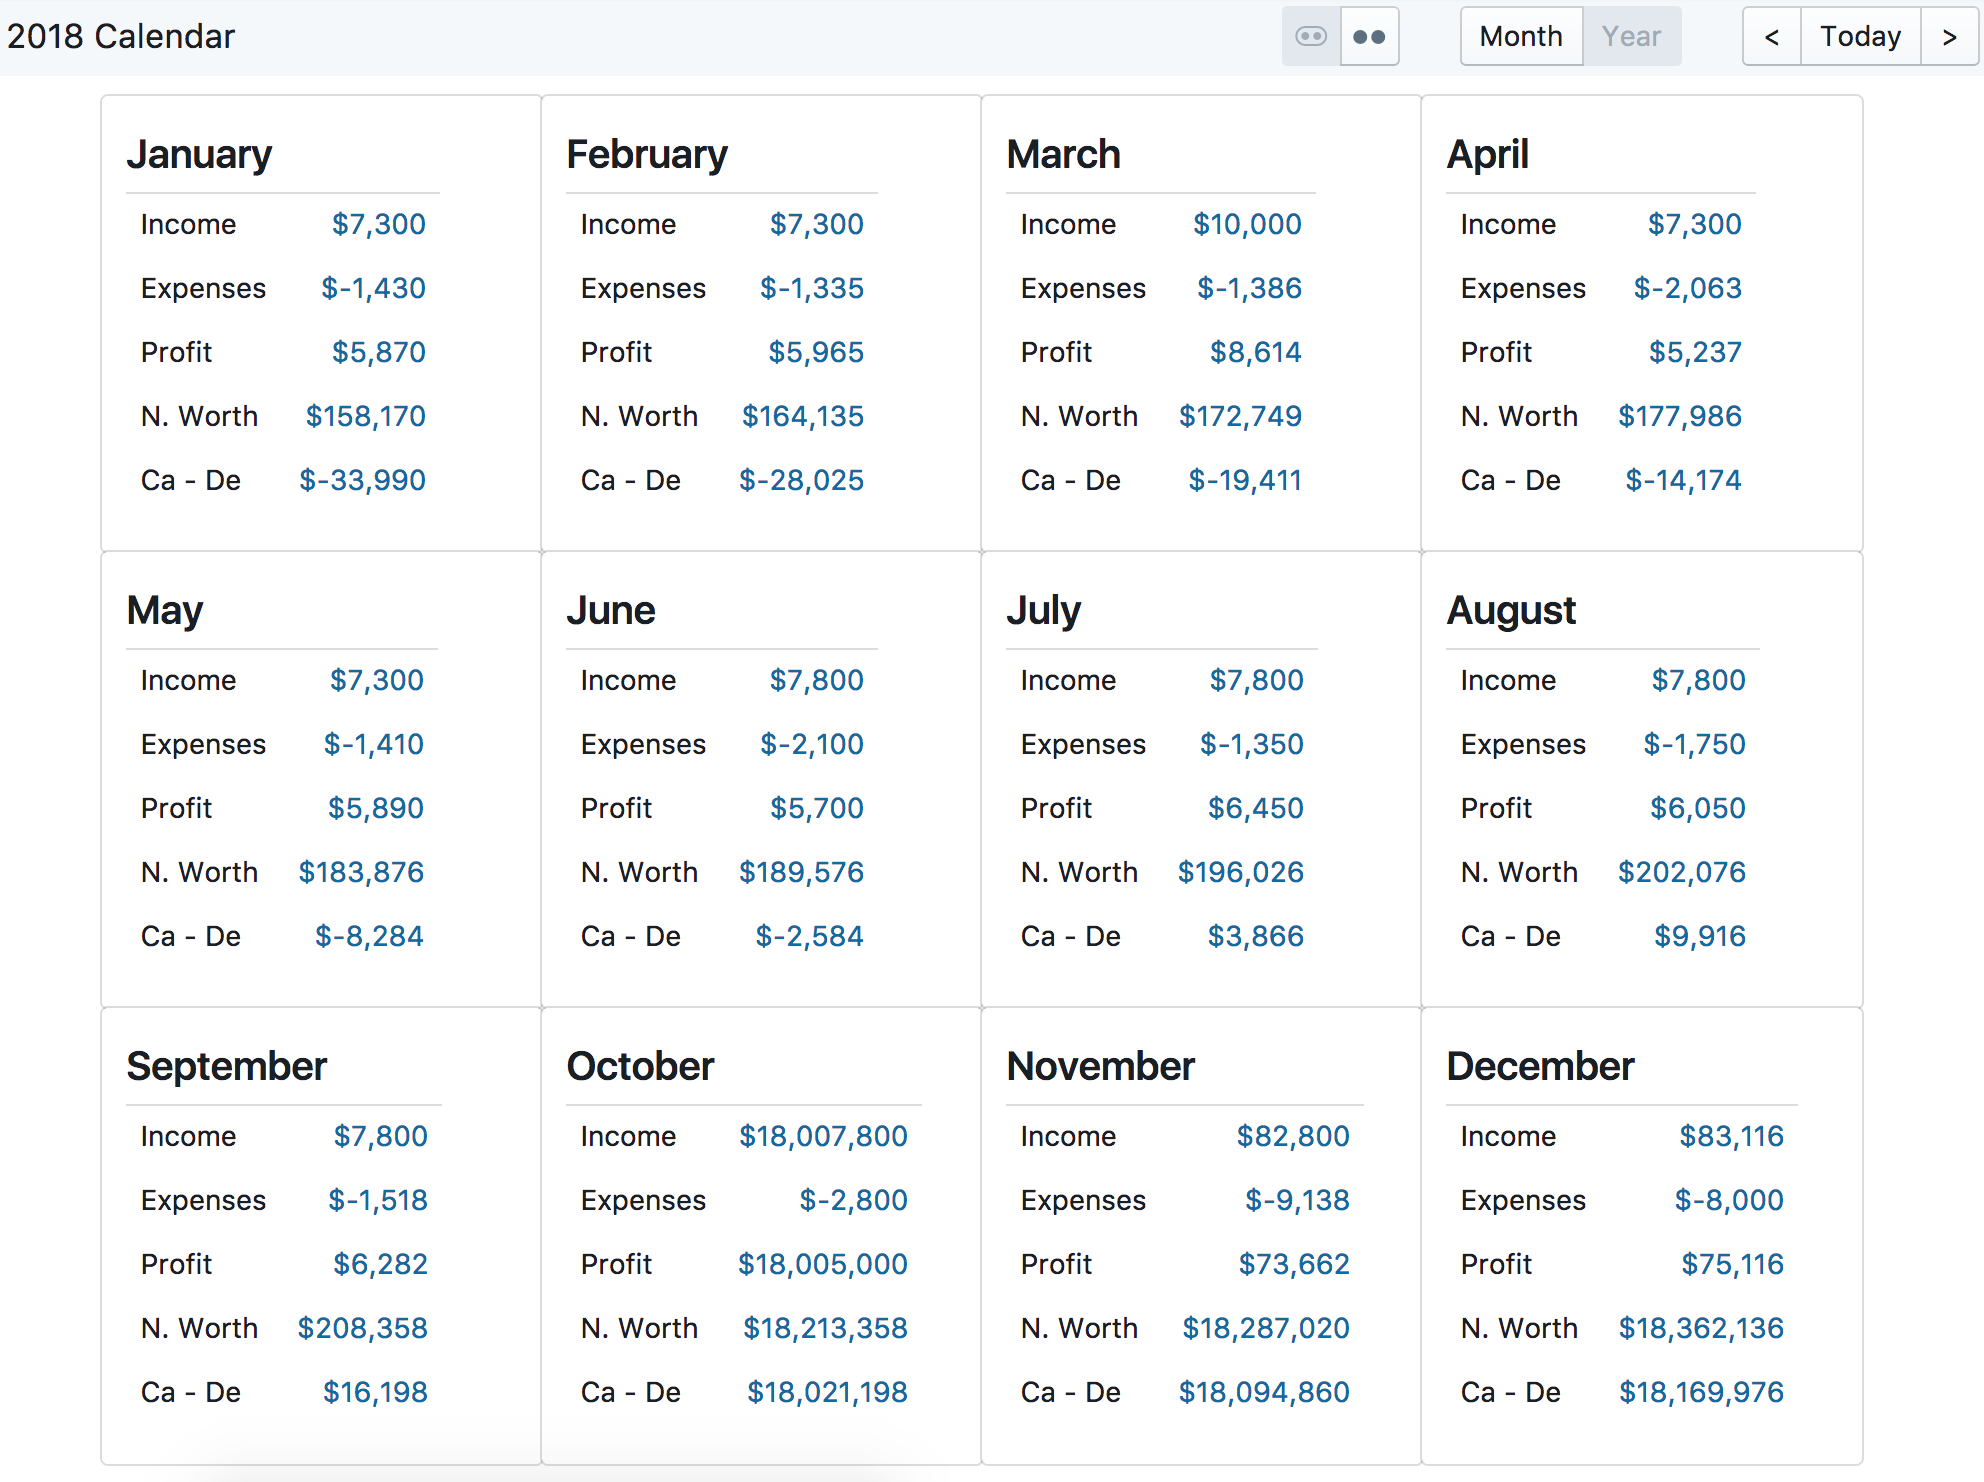Screen dimensions: 1984x1482
Task: Select December net worth amount
Action: 1700,1328
